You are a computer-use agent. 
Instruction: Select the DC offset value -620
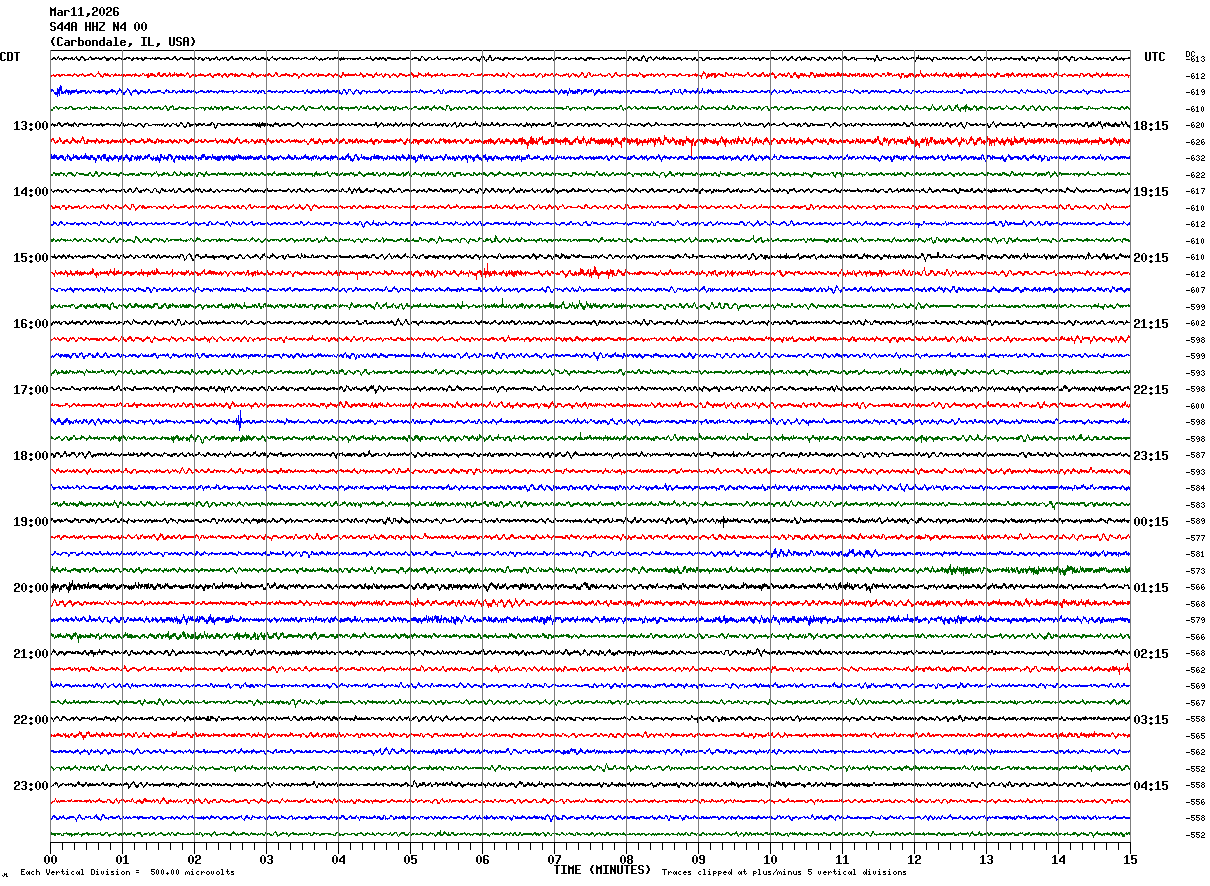[1195, 126]
